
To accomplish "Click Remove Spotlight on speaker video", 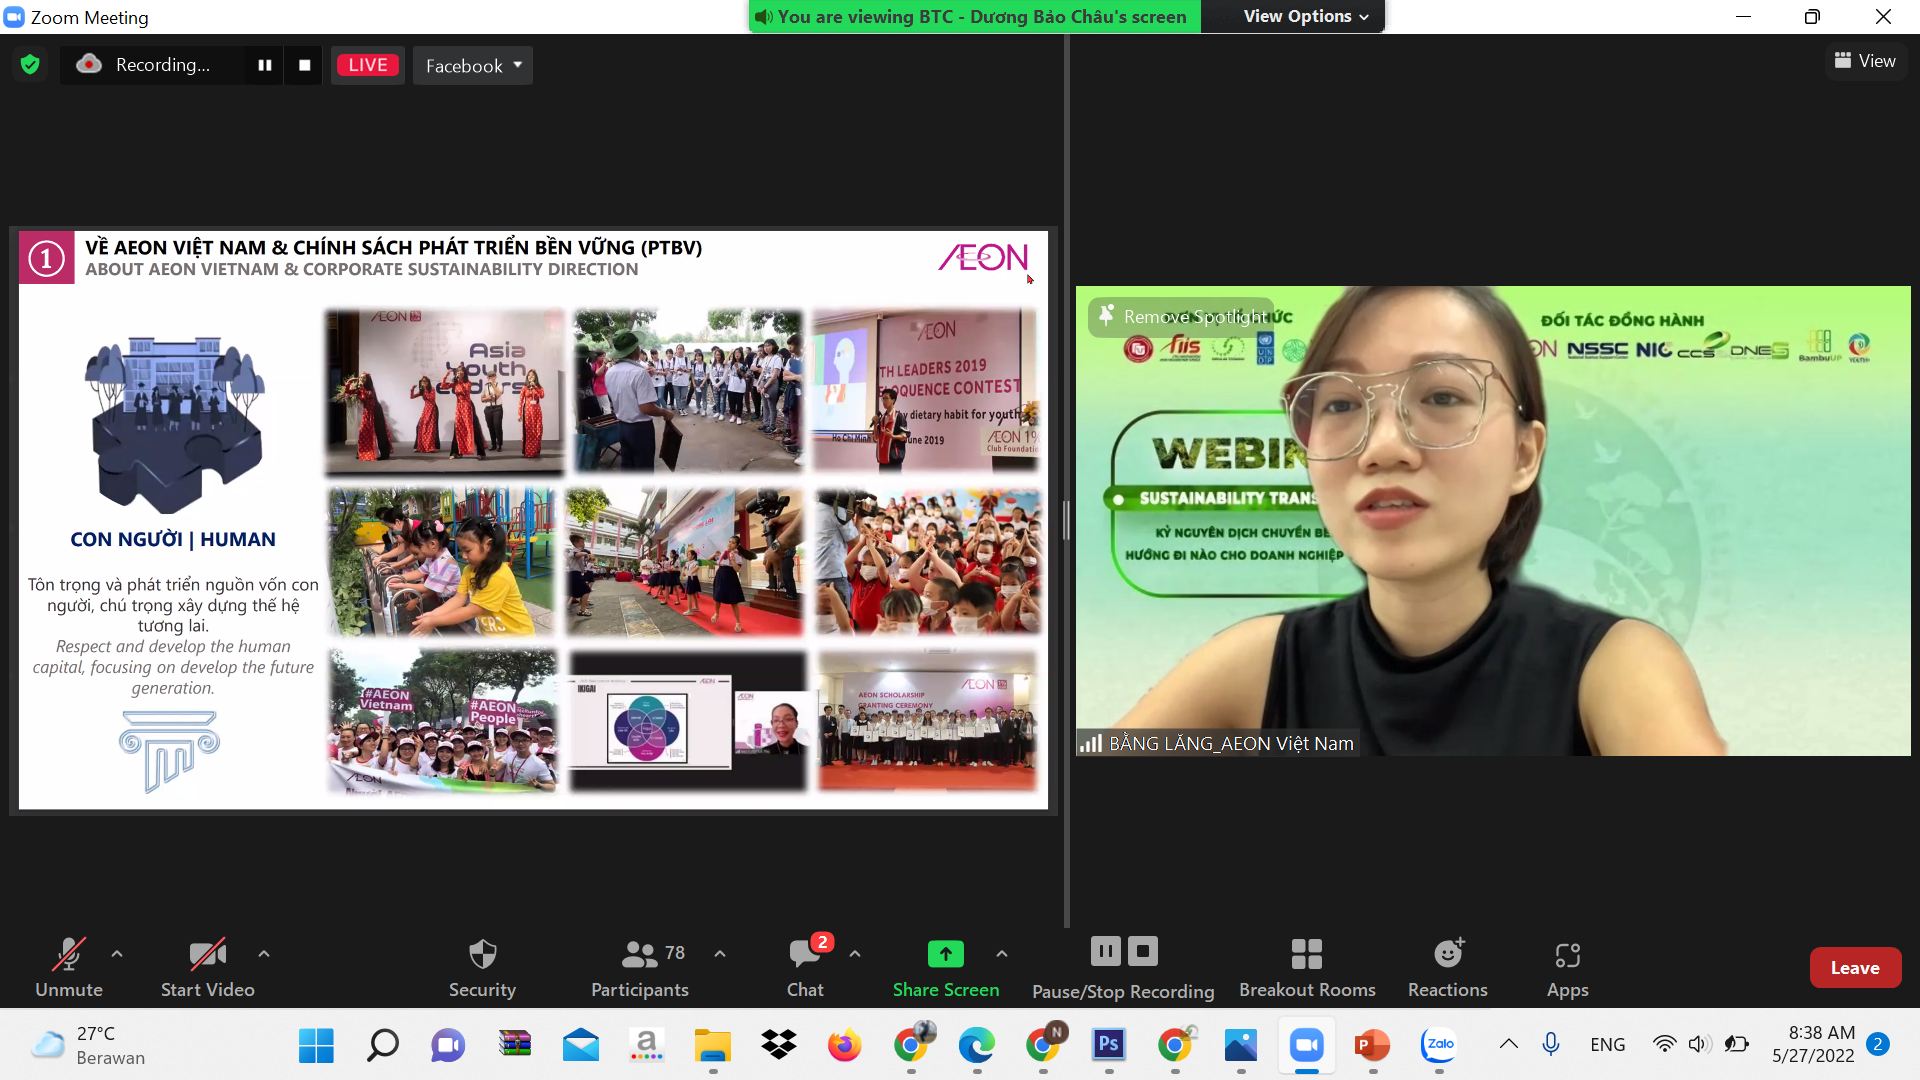I will [x=1182, y=317].
